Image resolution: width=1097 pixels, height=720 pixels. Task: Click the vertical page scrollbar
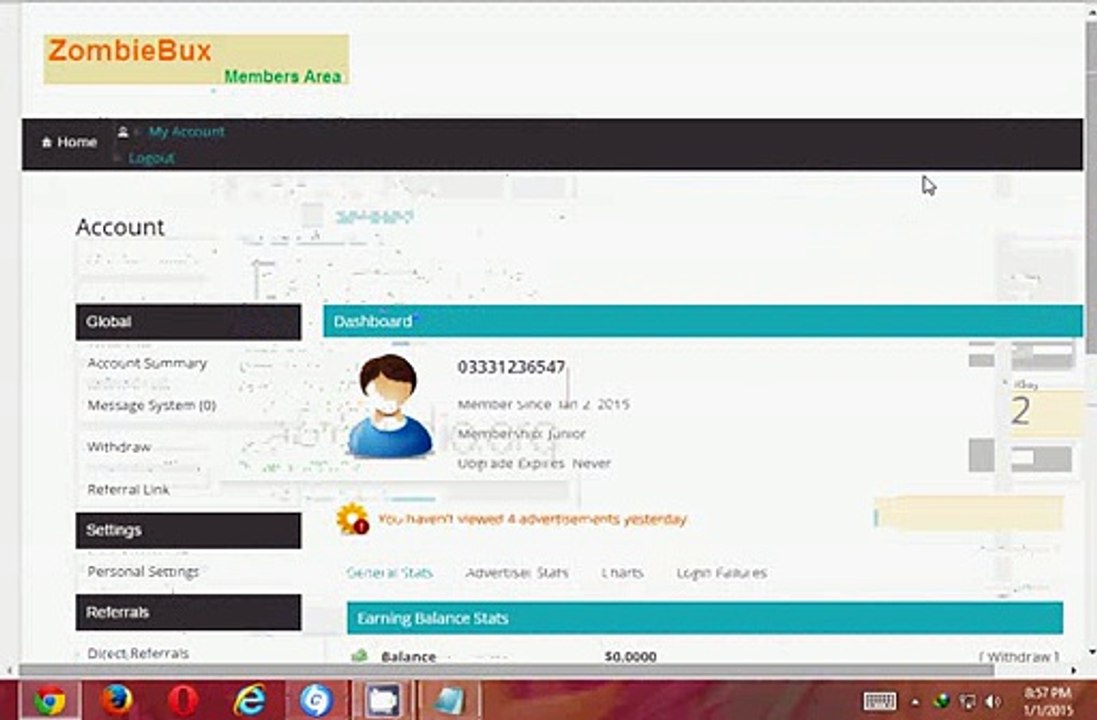(1090, 189)
